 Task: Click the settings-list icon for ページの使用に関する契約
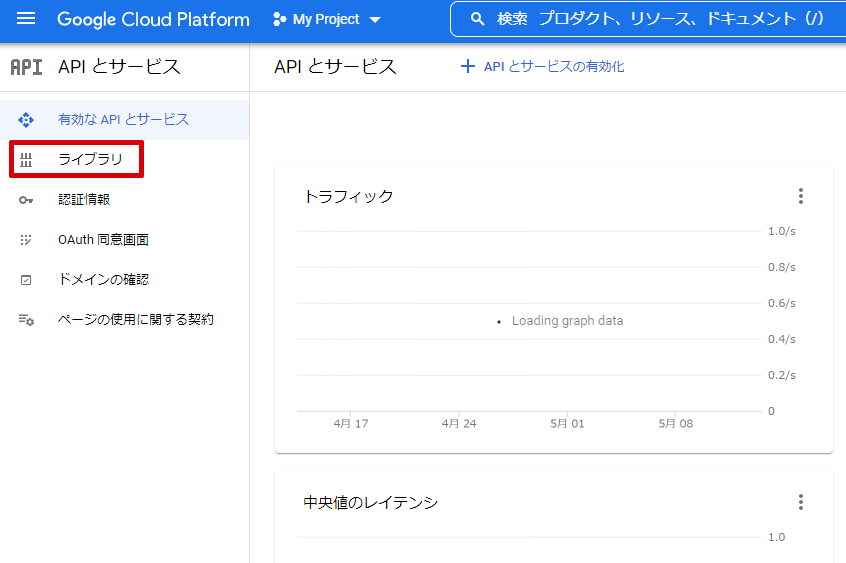pos(26,320)
